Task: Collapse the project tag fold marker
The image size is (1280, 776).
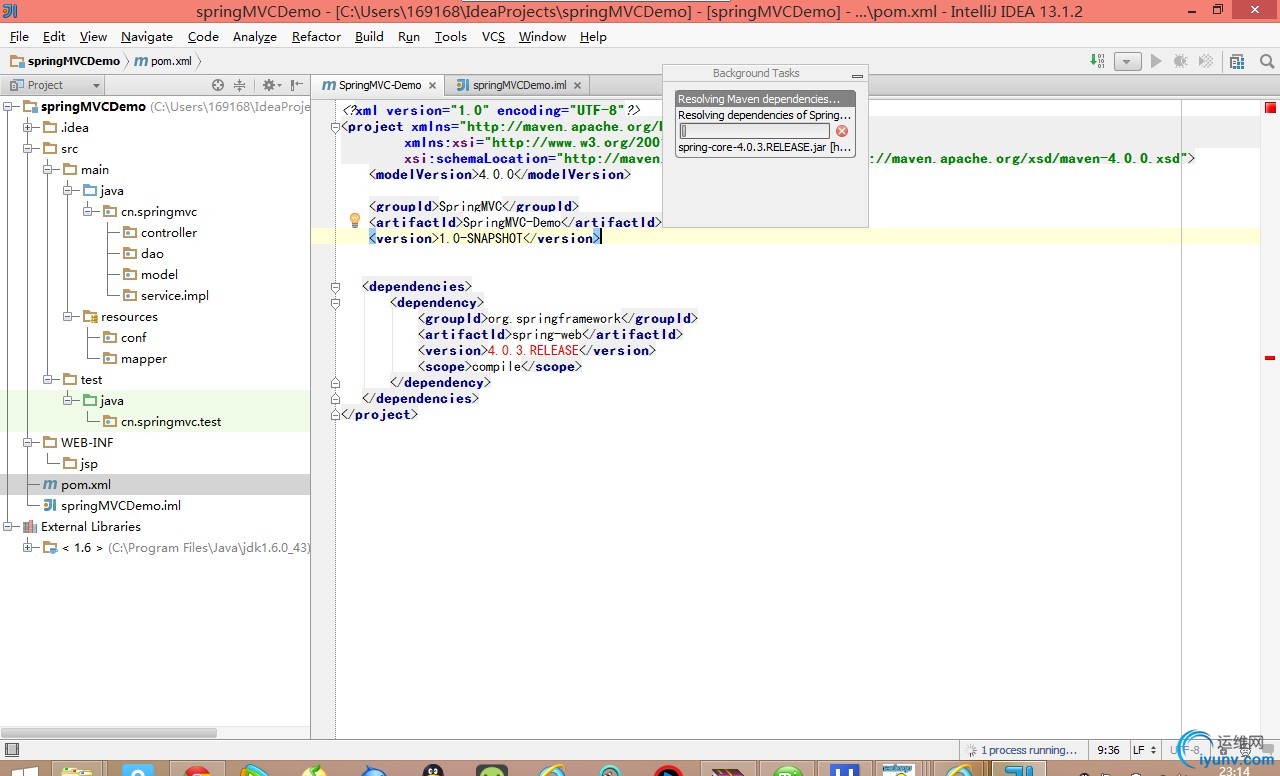Action: [336, 126]
